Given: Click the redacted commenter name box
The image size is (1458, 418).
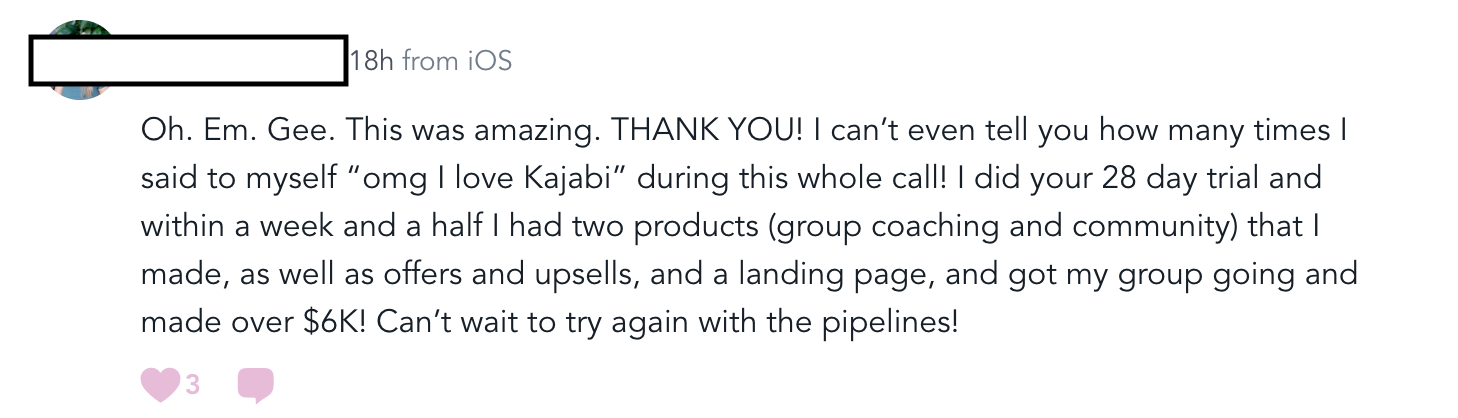Looking at the screenshot, I should tap(187, 62).
